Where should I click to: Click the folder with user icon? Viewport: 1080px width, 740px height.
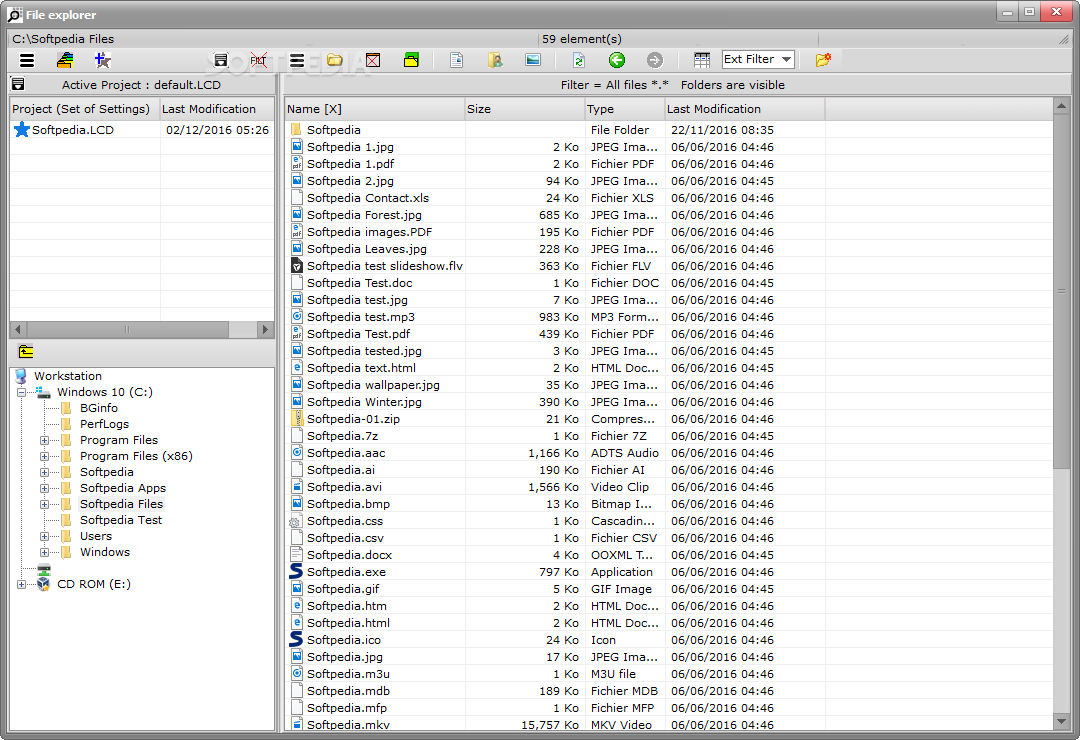click(495, 61)
